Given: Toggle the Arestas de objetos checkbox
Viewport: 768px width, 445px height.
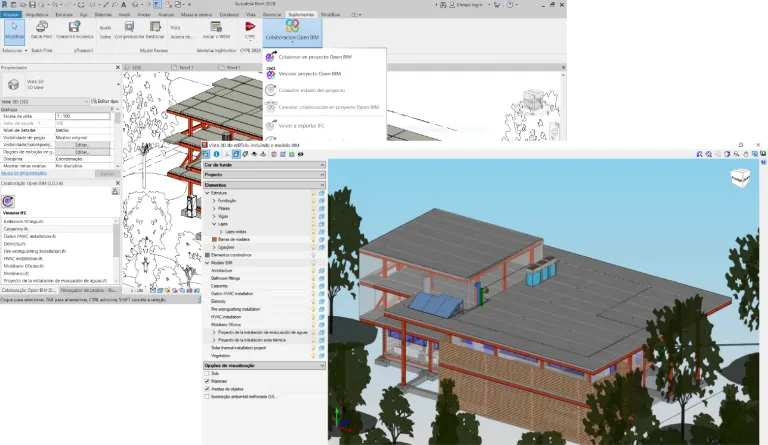Looking at the screenshot, I should (207, 389).
